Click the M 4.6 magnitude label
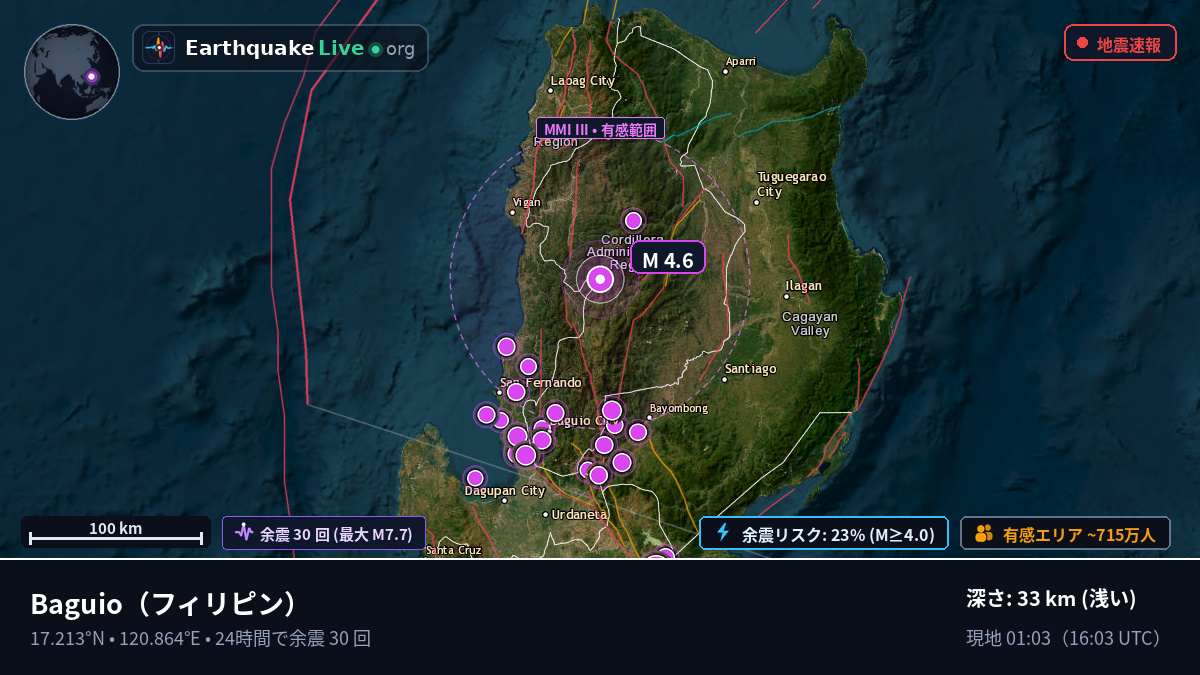The width and height of the screenshot is (1200, 675). click(668, 257)
